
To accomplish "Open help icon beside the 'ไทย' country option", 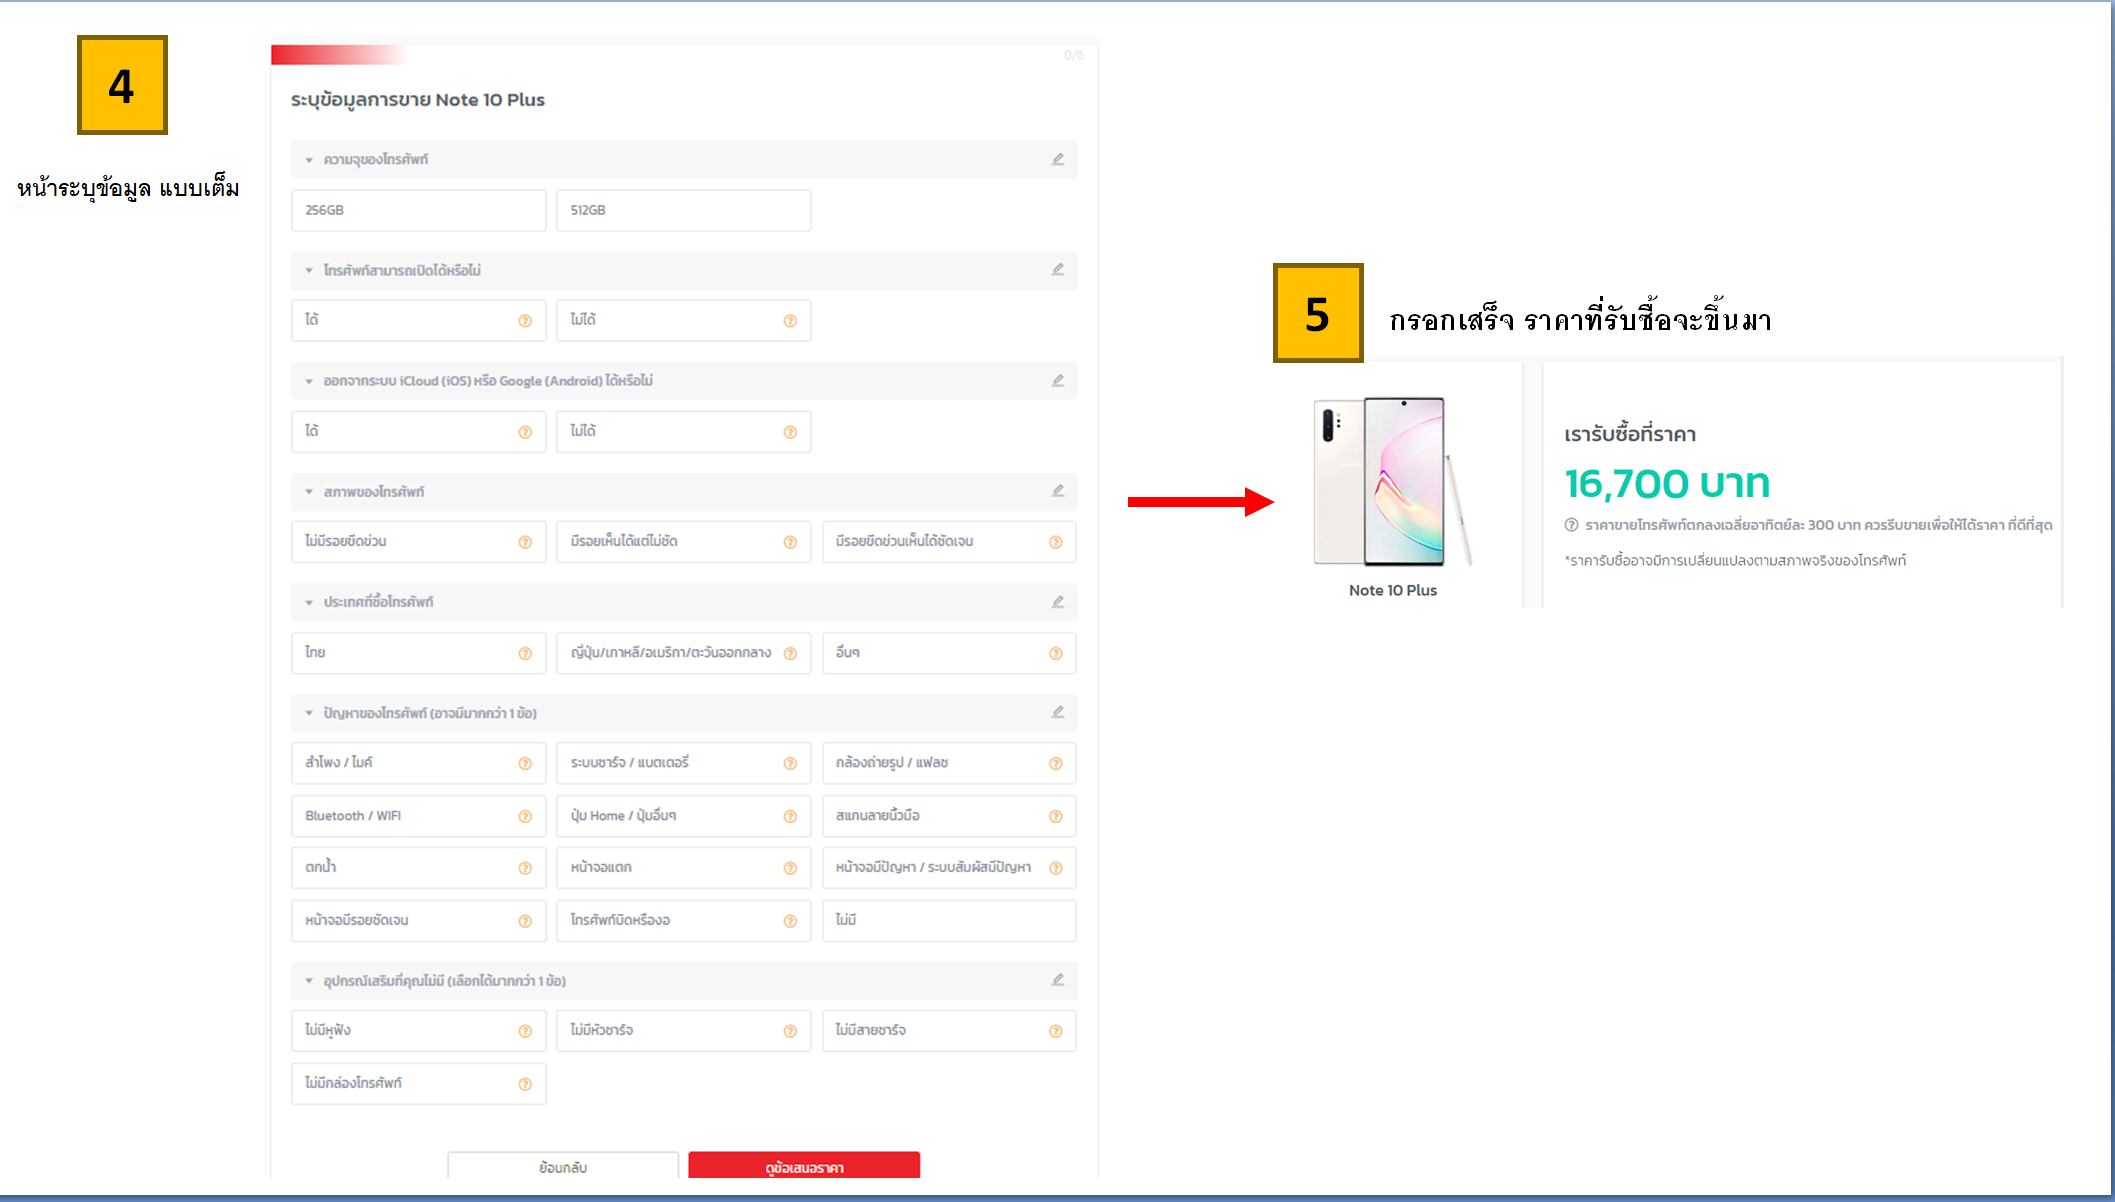I will point(525,653).
